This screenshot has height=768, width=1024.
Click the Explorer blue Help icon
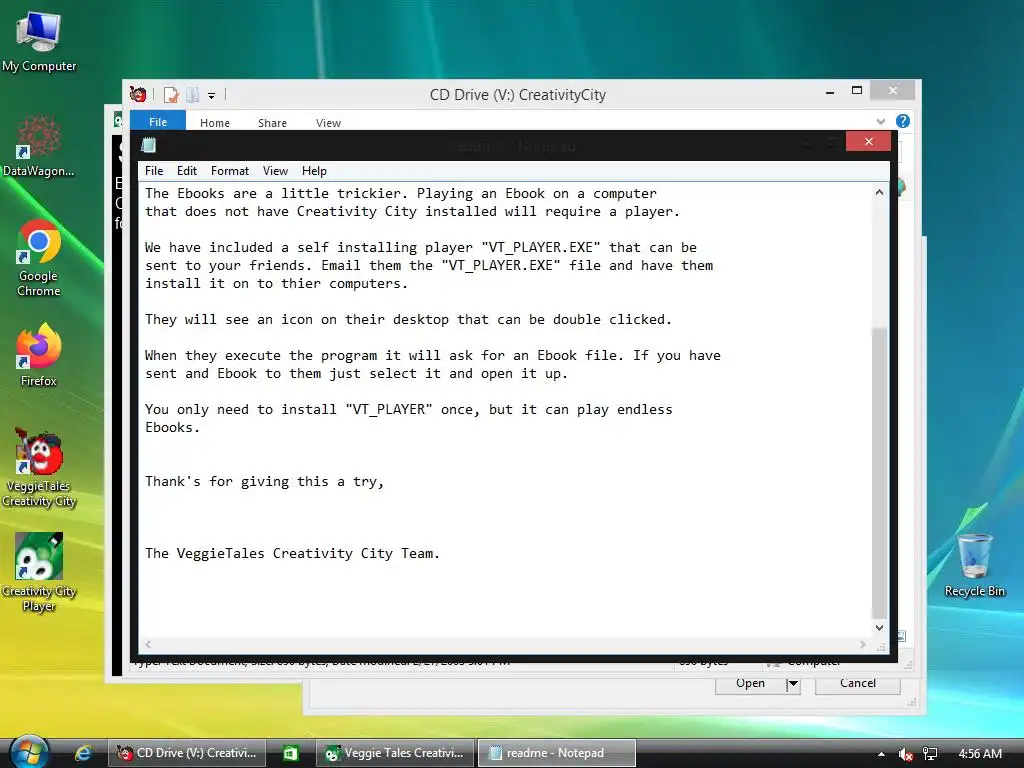(903, 121)
